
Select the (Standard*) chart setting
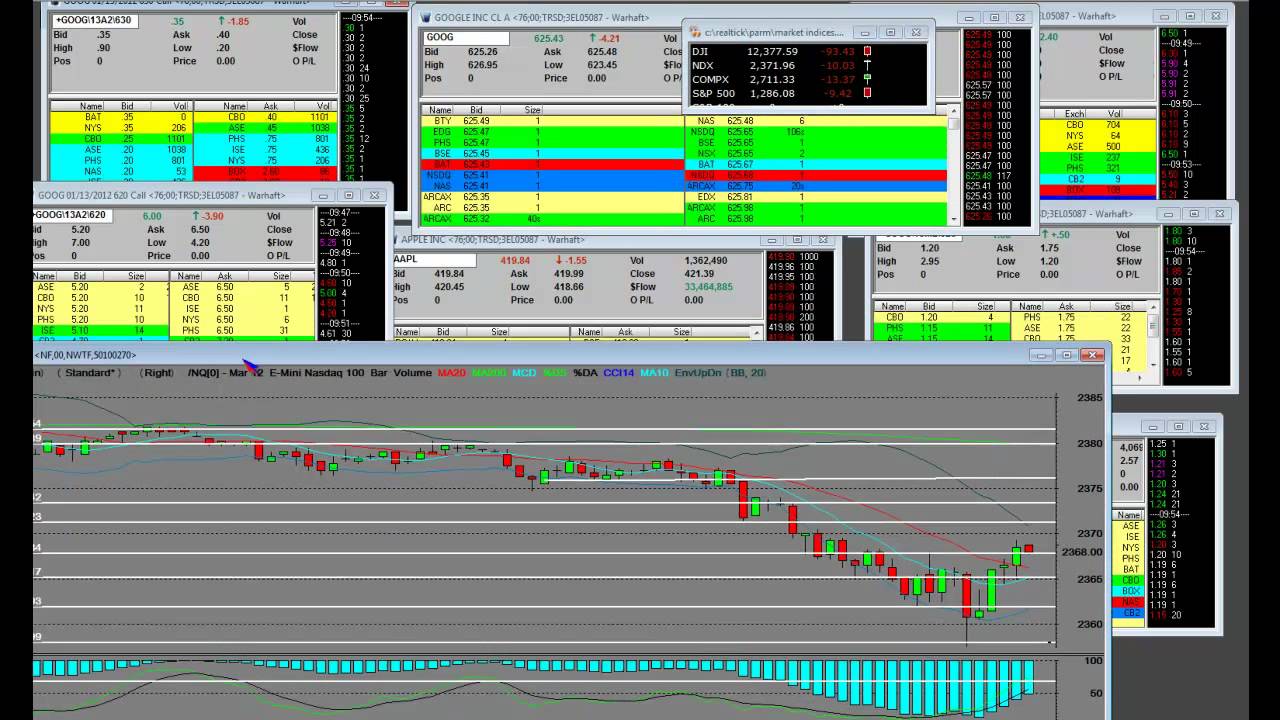(x=88, y=373)
